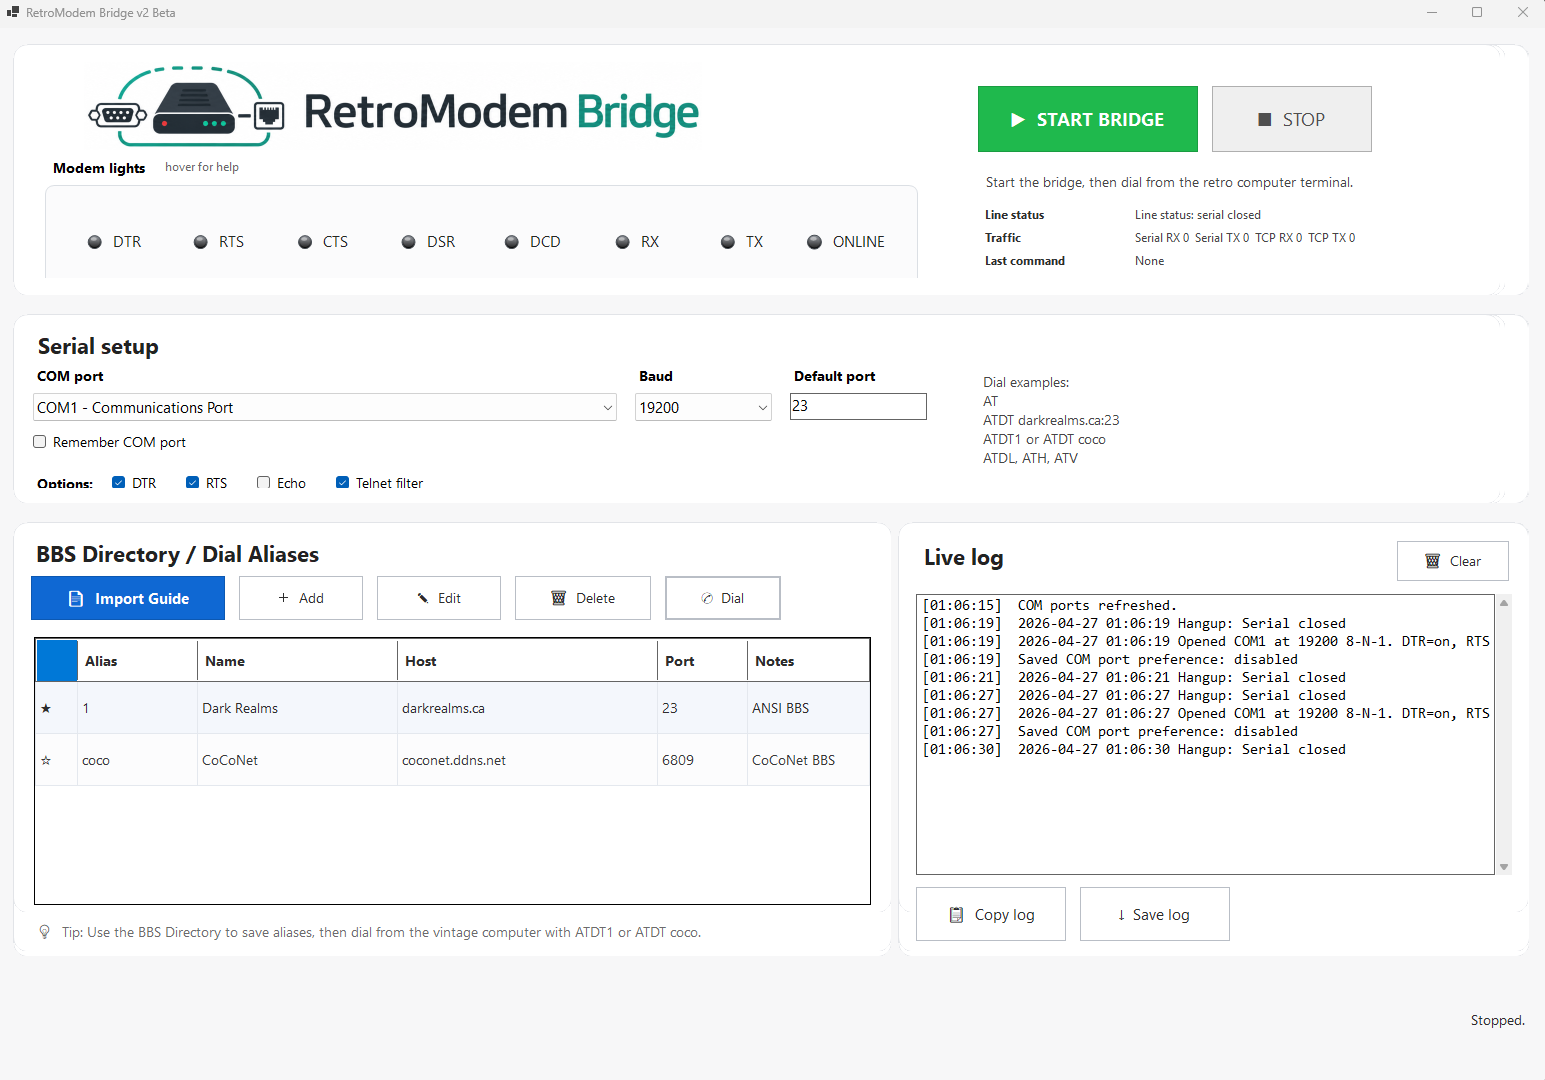Uncheck the DTR option checkbox

click(x=119, y=483)
